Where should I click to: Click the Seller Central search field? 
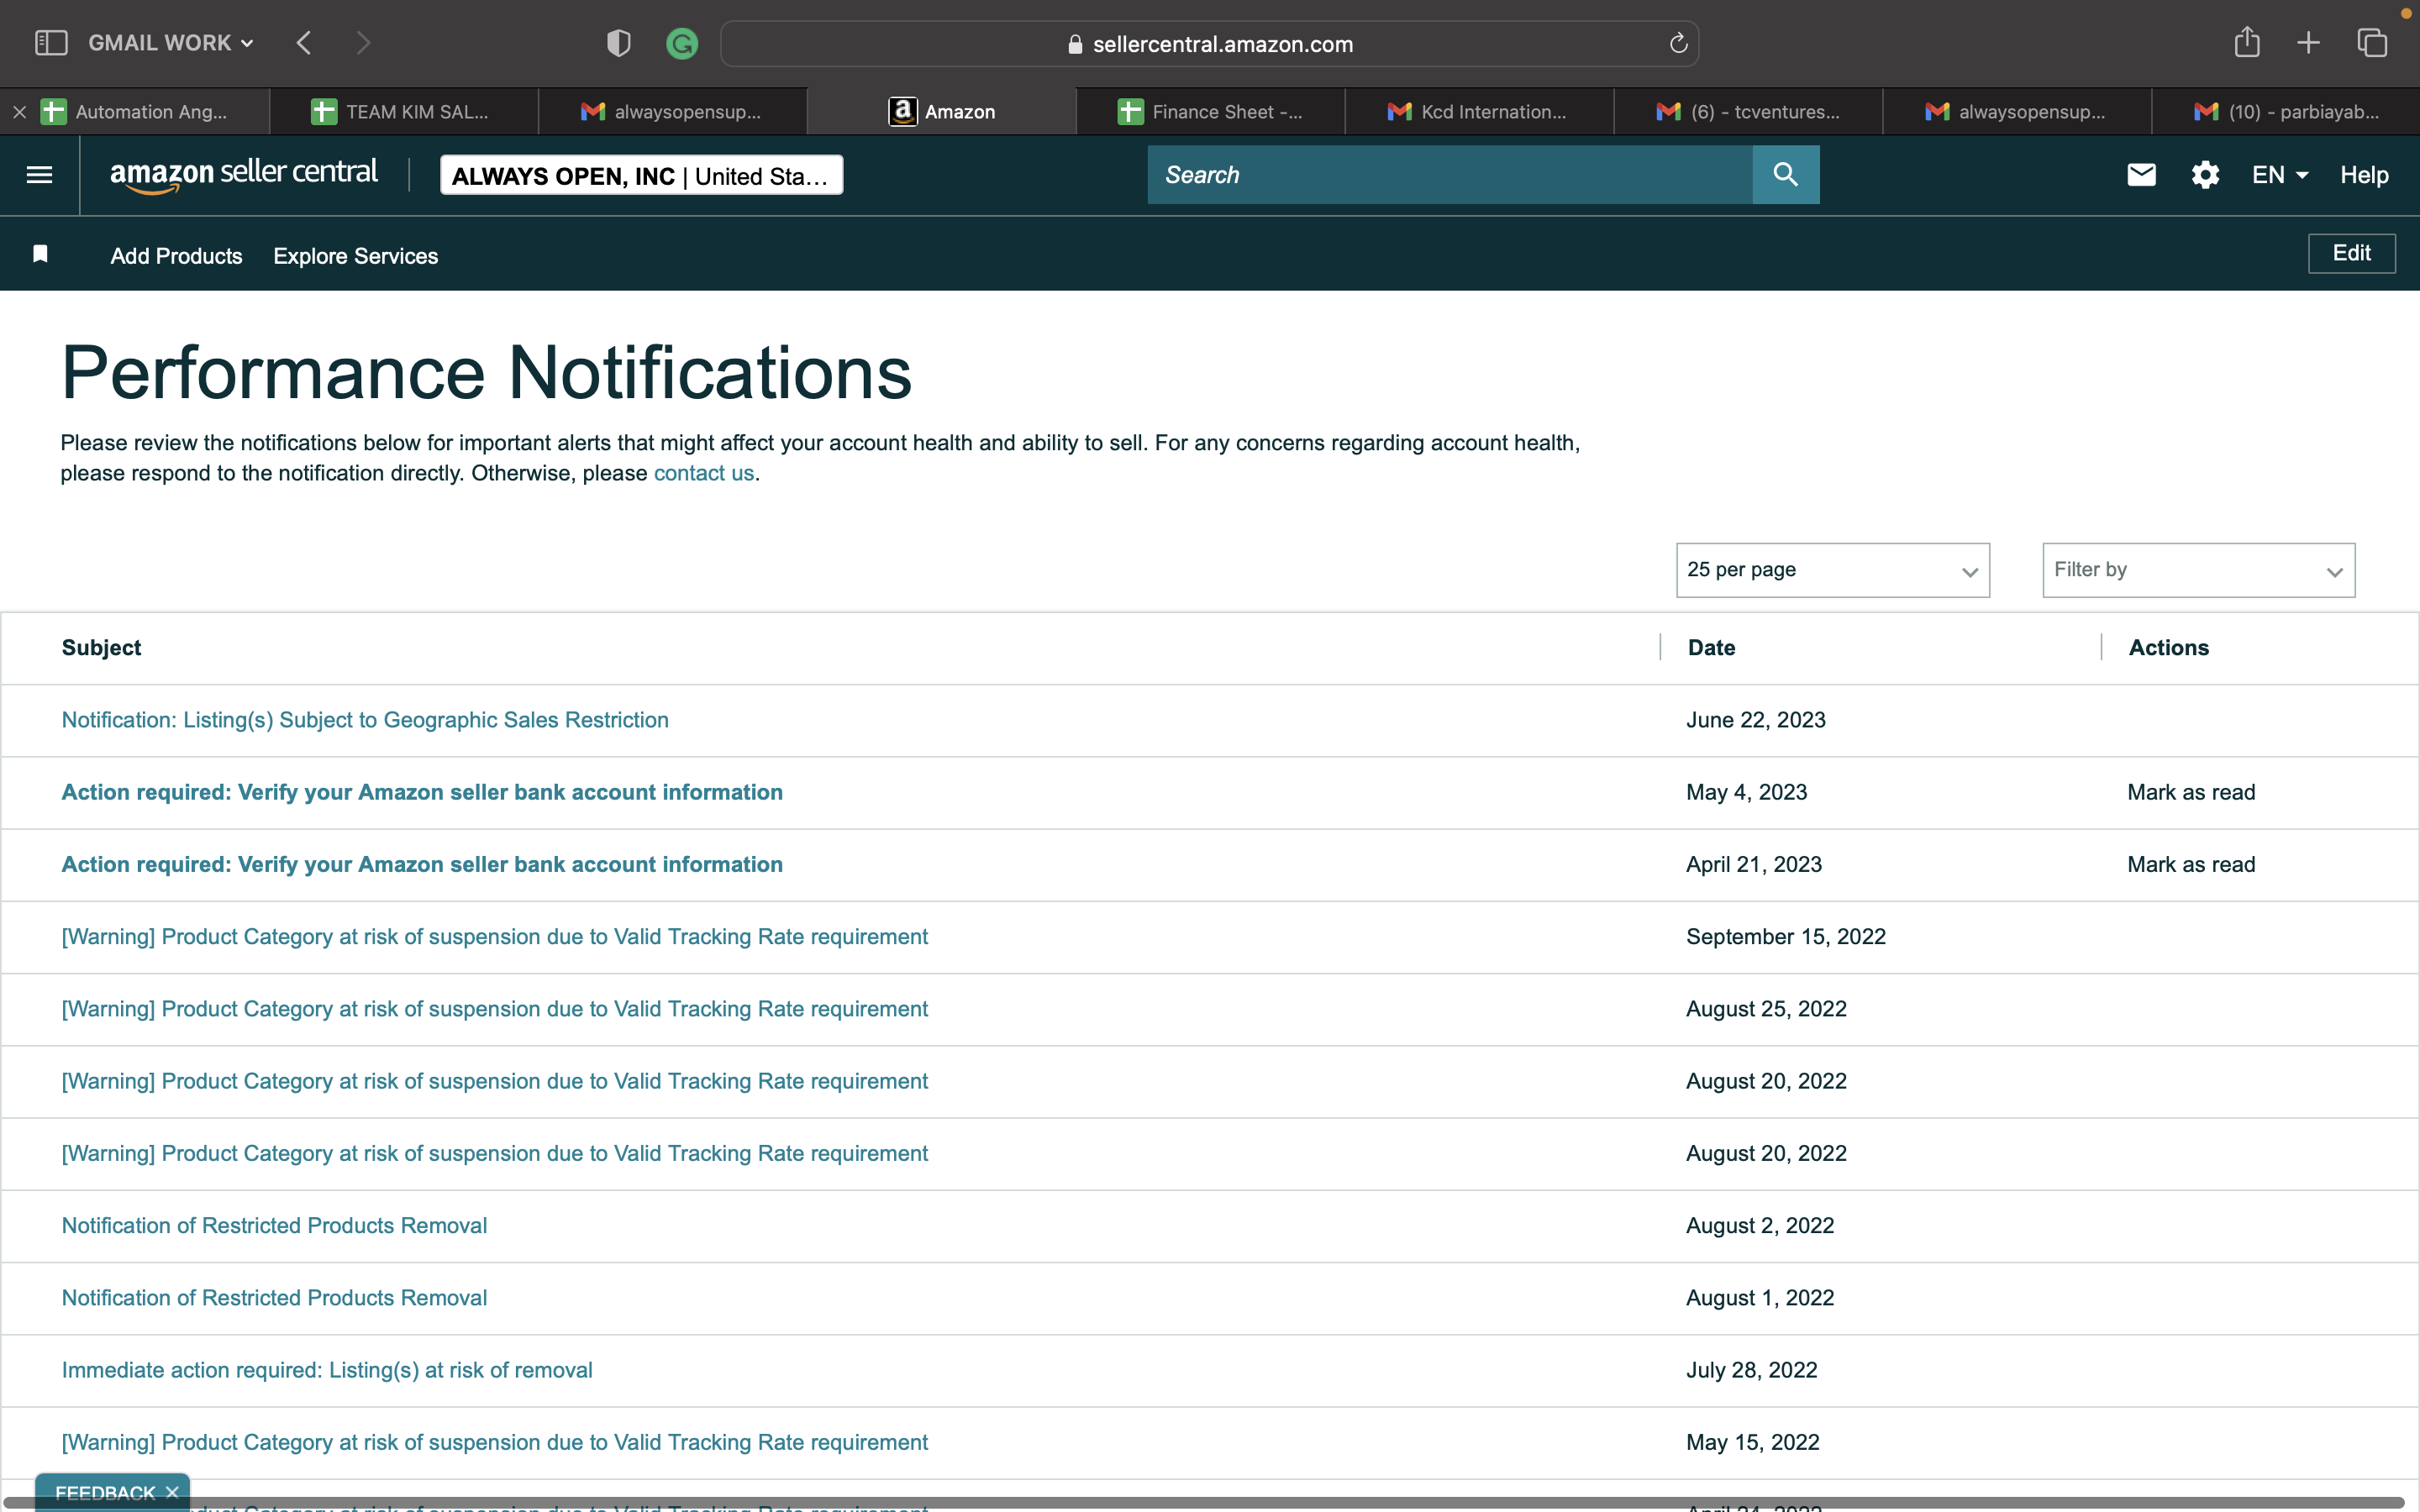pyautogui.click(x=1450, y=175)
